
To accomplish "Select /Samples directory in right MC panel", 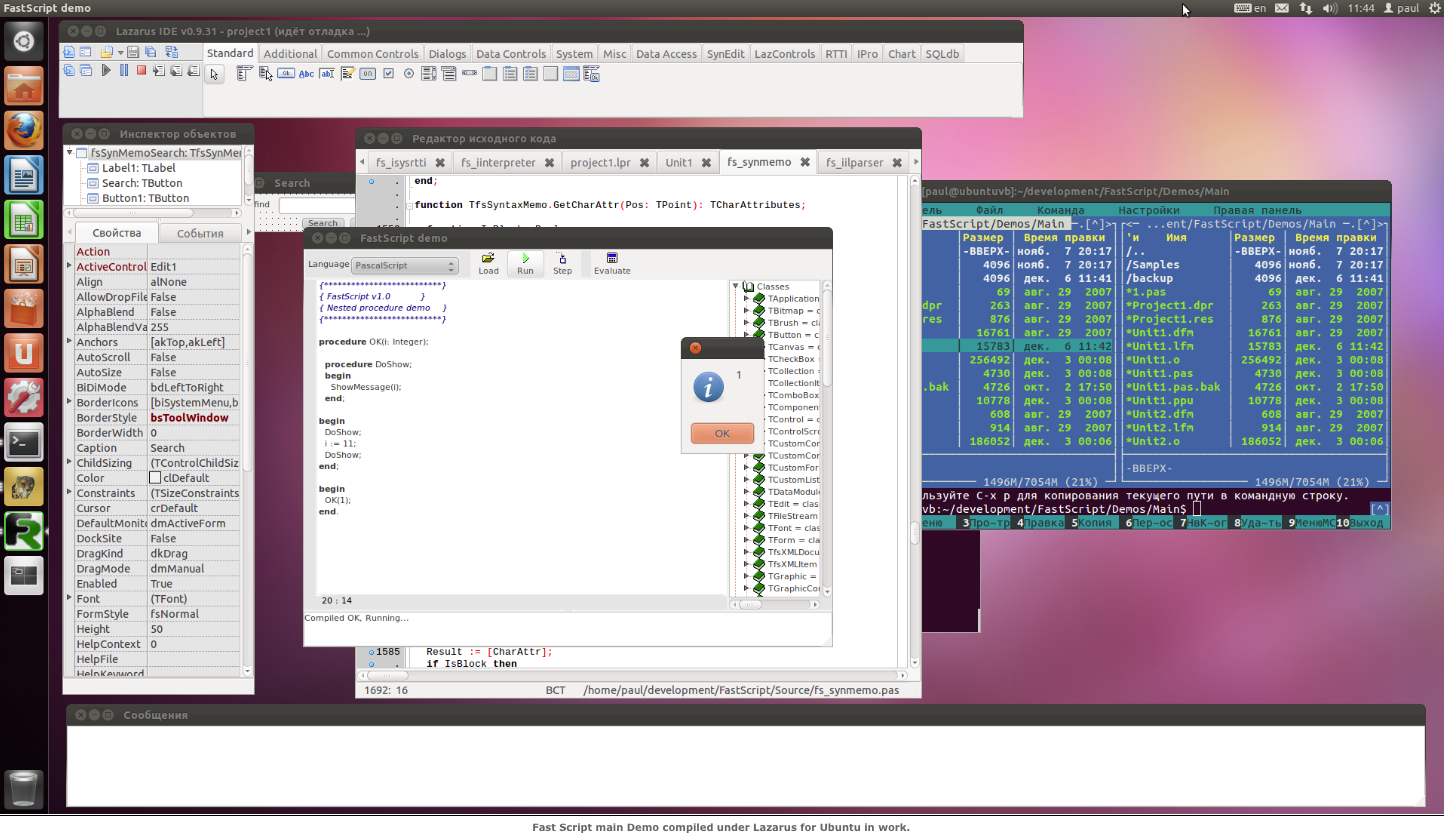I will (1255, 265).
